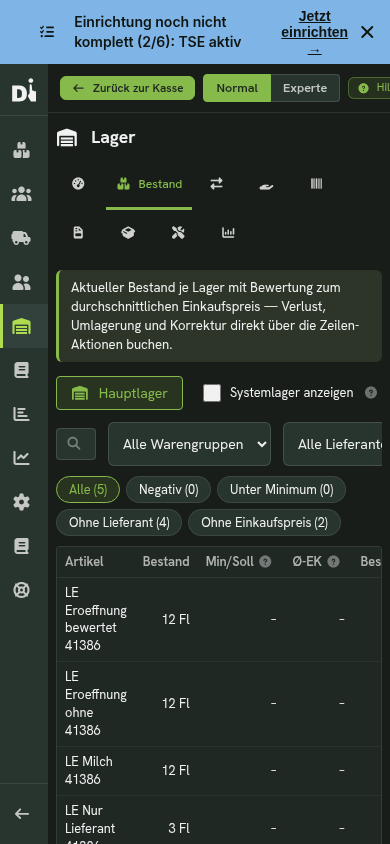Dismiss the setup banner with X

367,32
